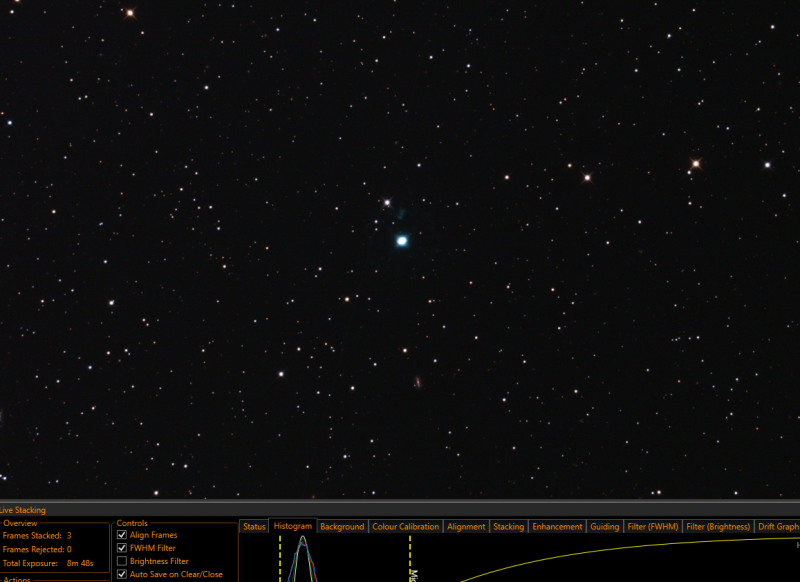Select the histogram black level yellow marker
Viewport: 800px width, 582px height.
click(x=280, y=559)
